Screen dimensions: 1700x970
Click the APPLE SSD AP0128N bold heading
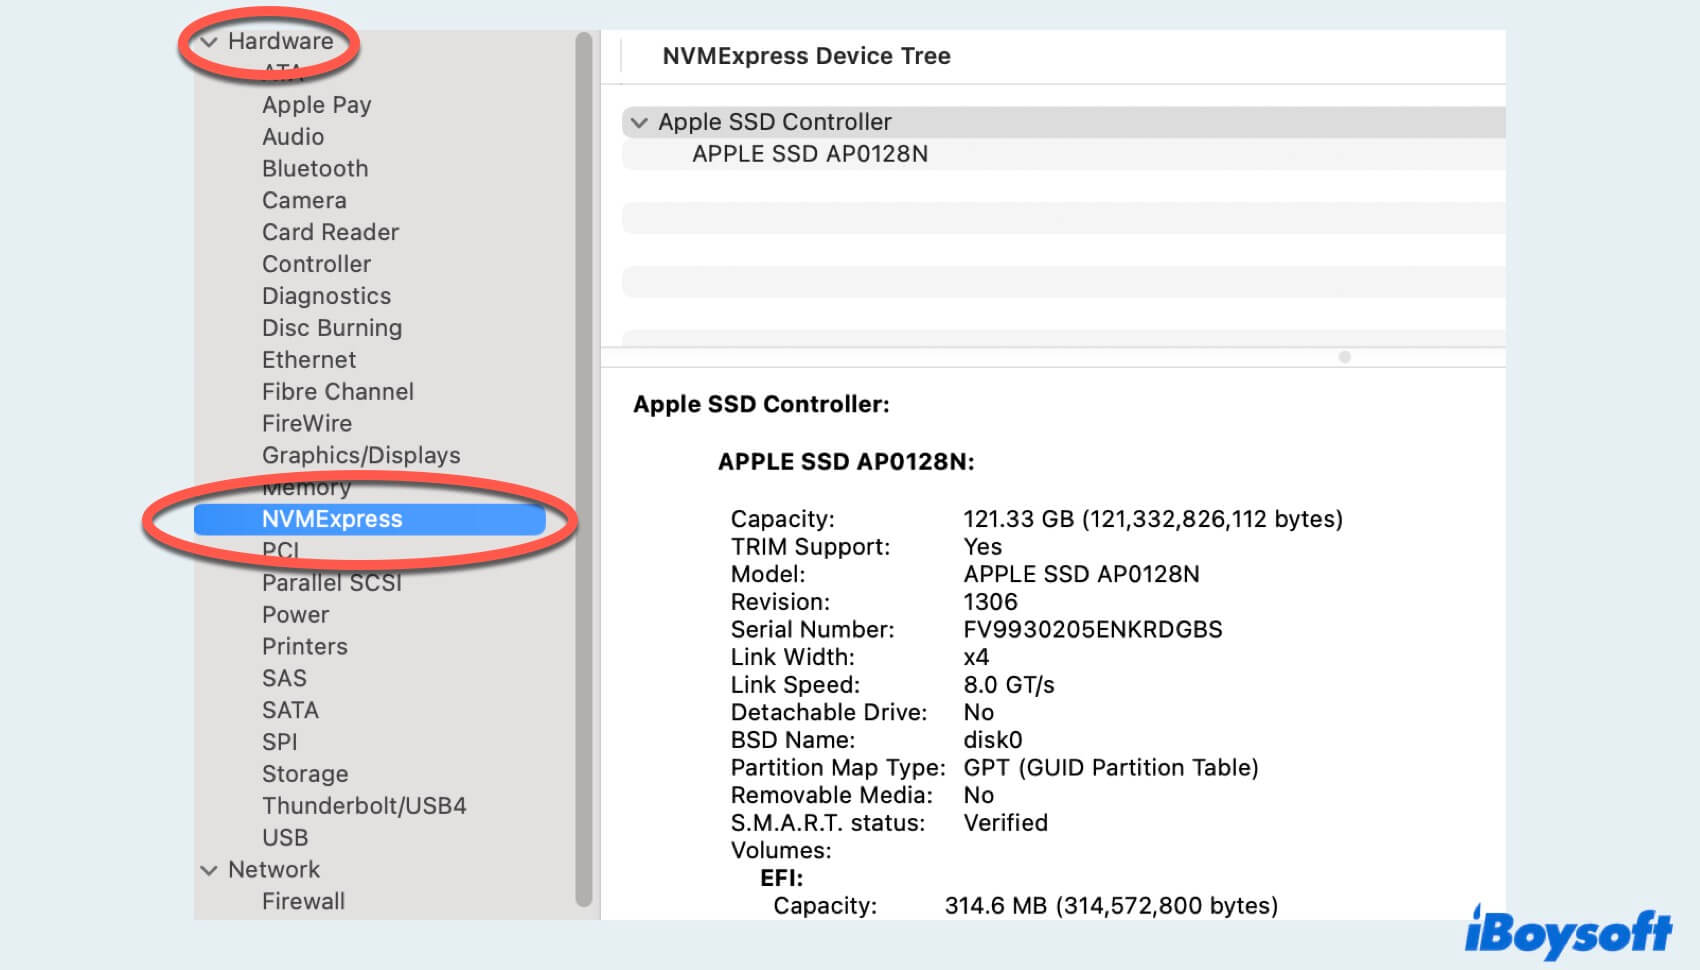click(x=846, y=462)
